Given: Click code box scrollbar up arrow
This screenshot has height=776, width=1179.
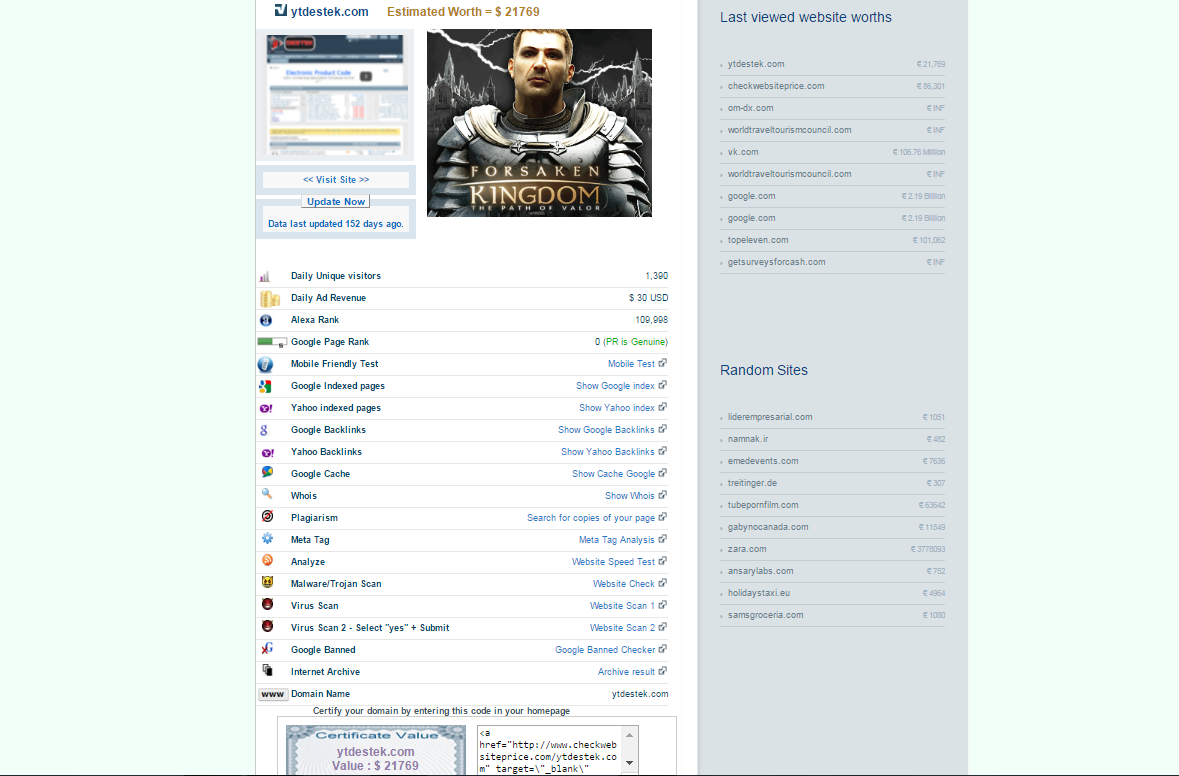Looking at the screenshot, I should pyautogui.click(x=630, y=735).
